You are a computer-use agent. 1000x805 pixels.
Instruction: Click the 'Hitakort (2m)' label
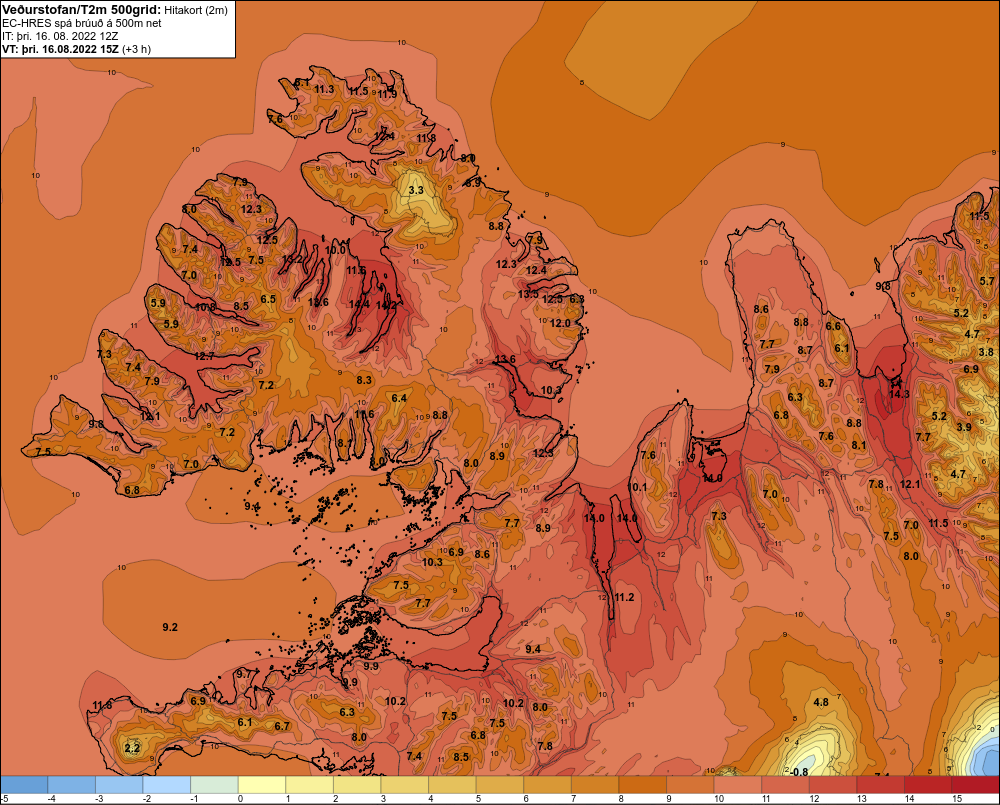click(x=196, y=10)
